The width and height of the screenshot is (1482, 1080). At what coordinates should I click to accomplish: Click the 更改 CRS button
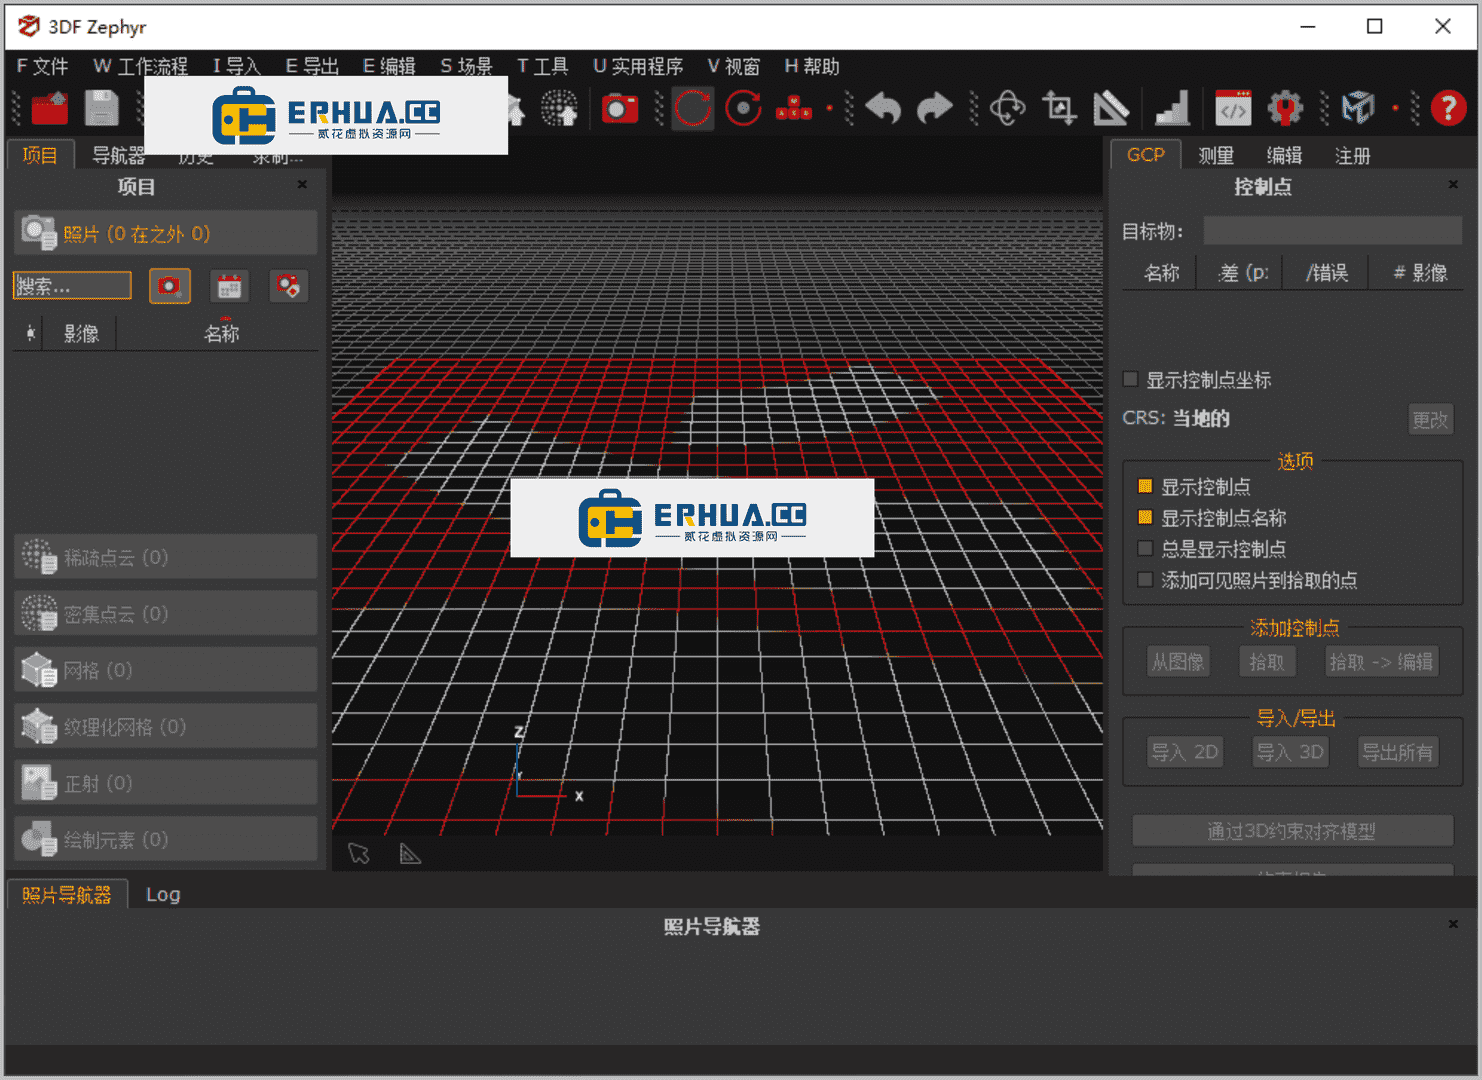pyautogui.click(x=1430, y=419)
